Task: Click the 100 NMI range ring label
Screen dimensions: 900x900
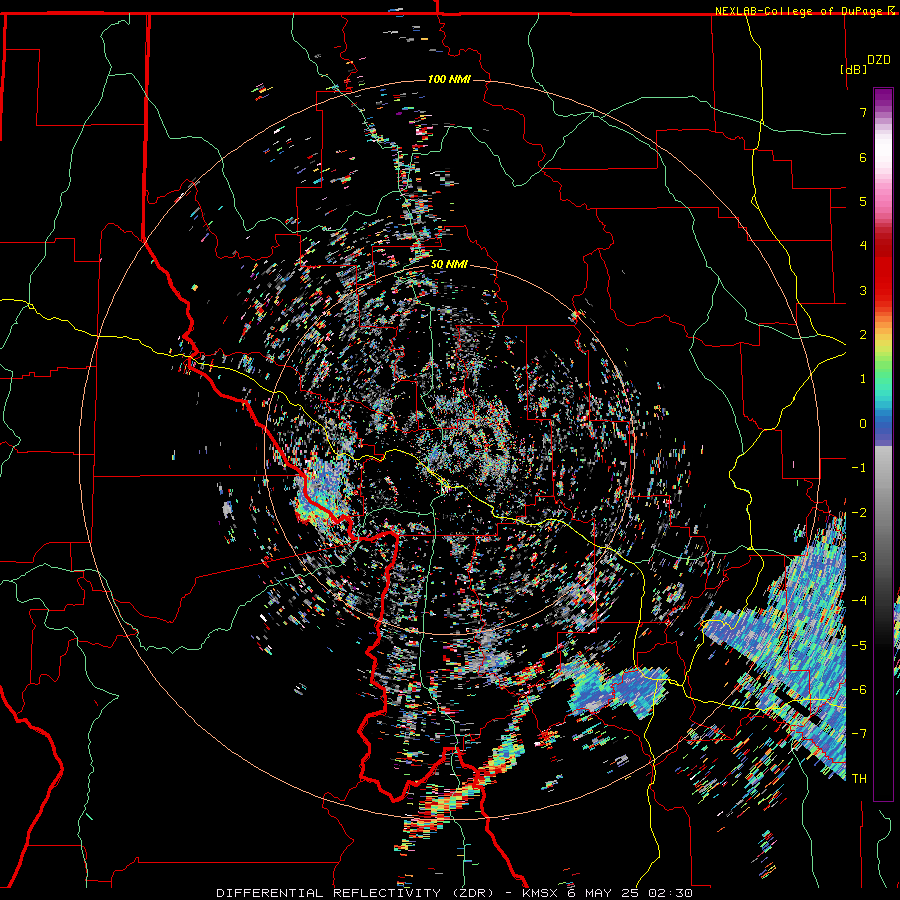Action: [x=449, y=79]
